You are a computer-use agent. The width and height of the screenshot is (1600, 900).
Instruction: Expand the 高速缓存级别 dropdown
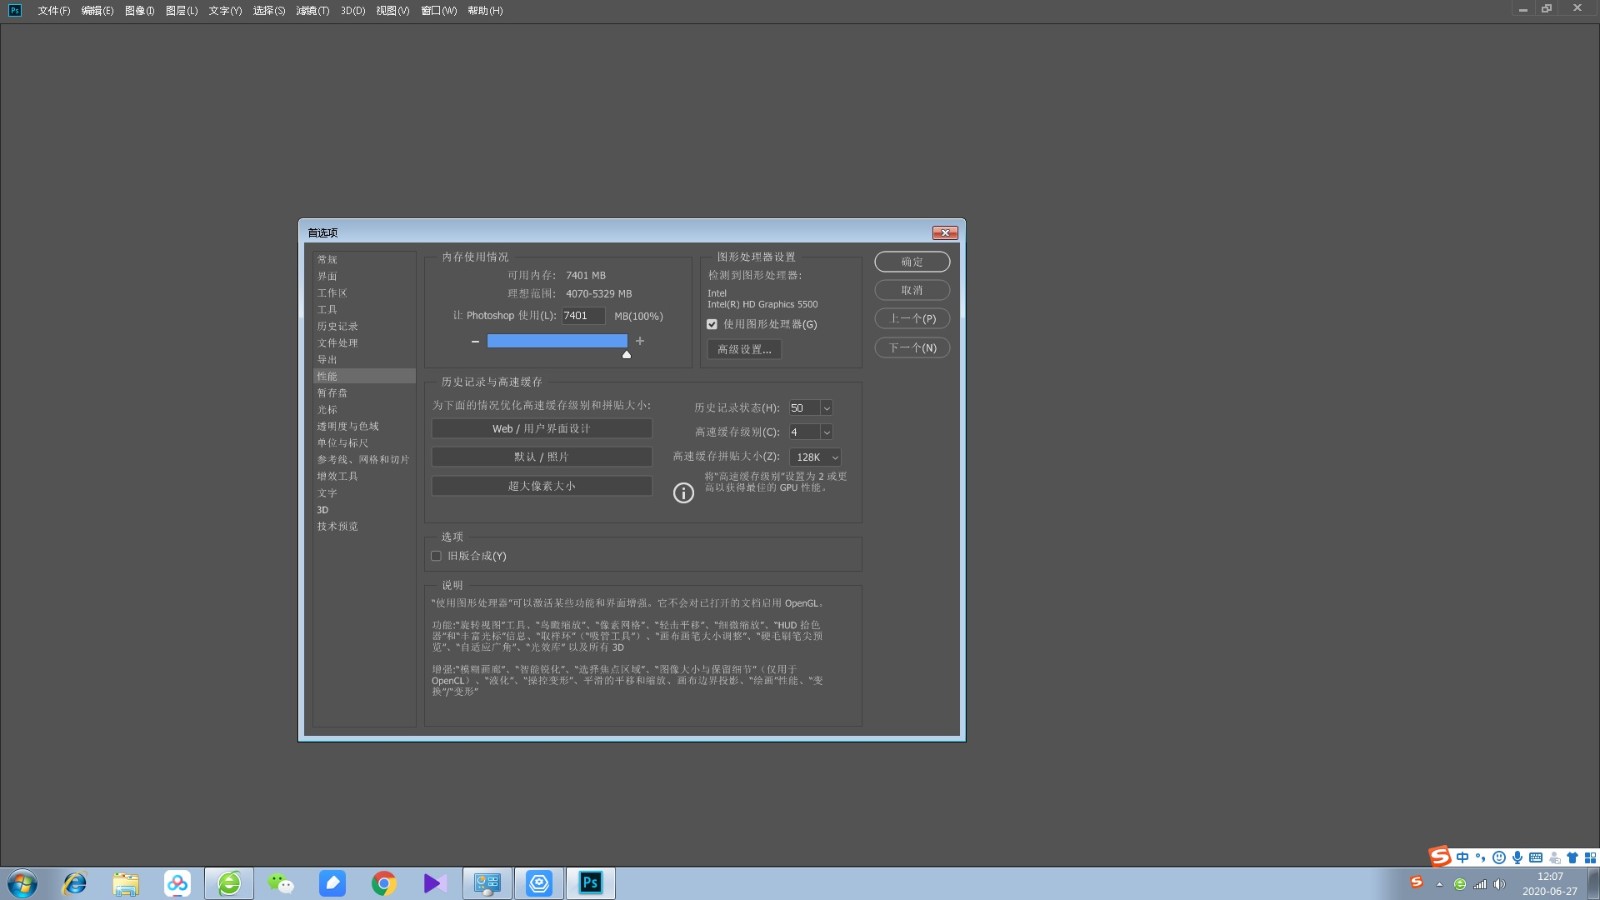[x=826, y=432]
